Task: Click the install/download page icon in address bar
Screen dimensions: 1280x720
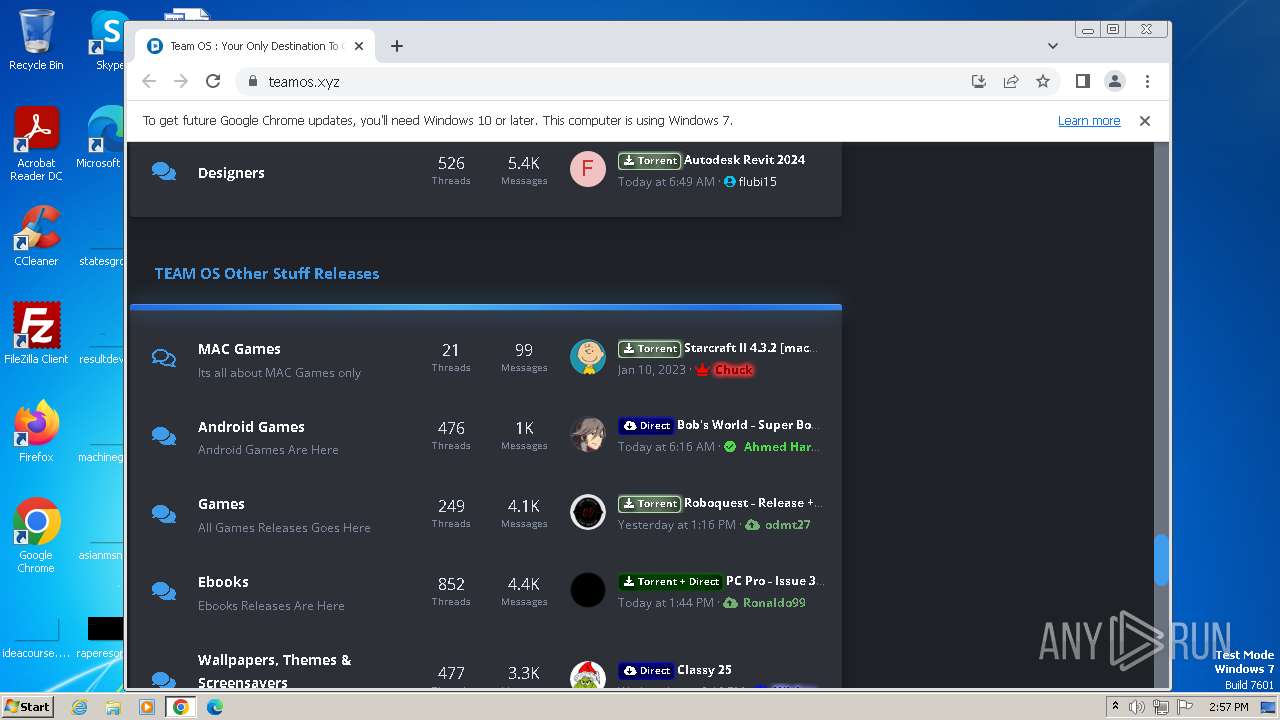Action: (979, 81)
